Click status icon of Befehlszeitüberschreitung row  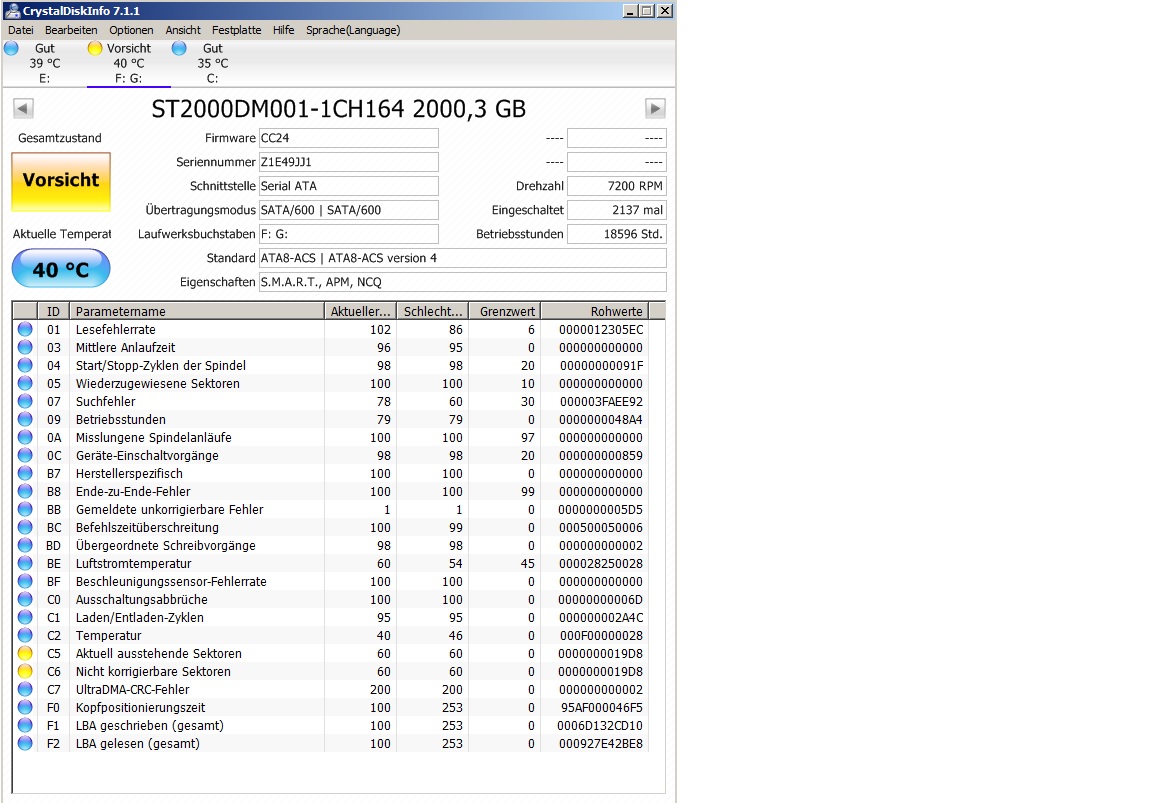(25, 527)
